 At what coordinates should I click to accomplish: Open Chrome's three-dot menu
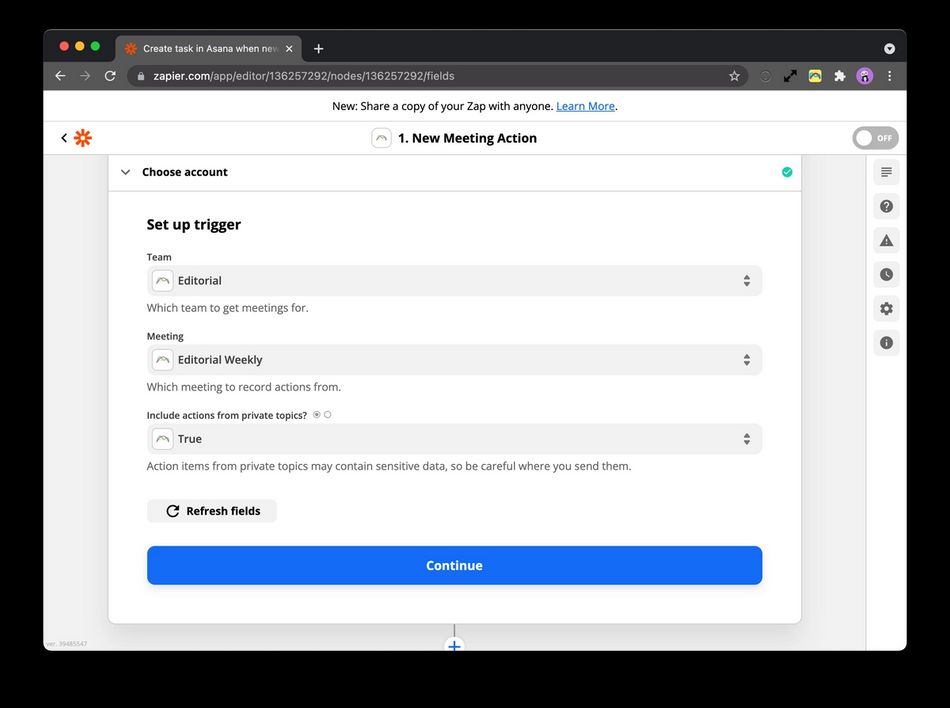click(x=889, y=76)
